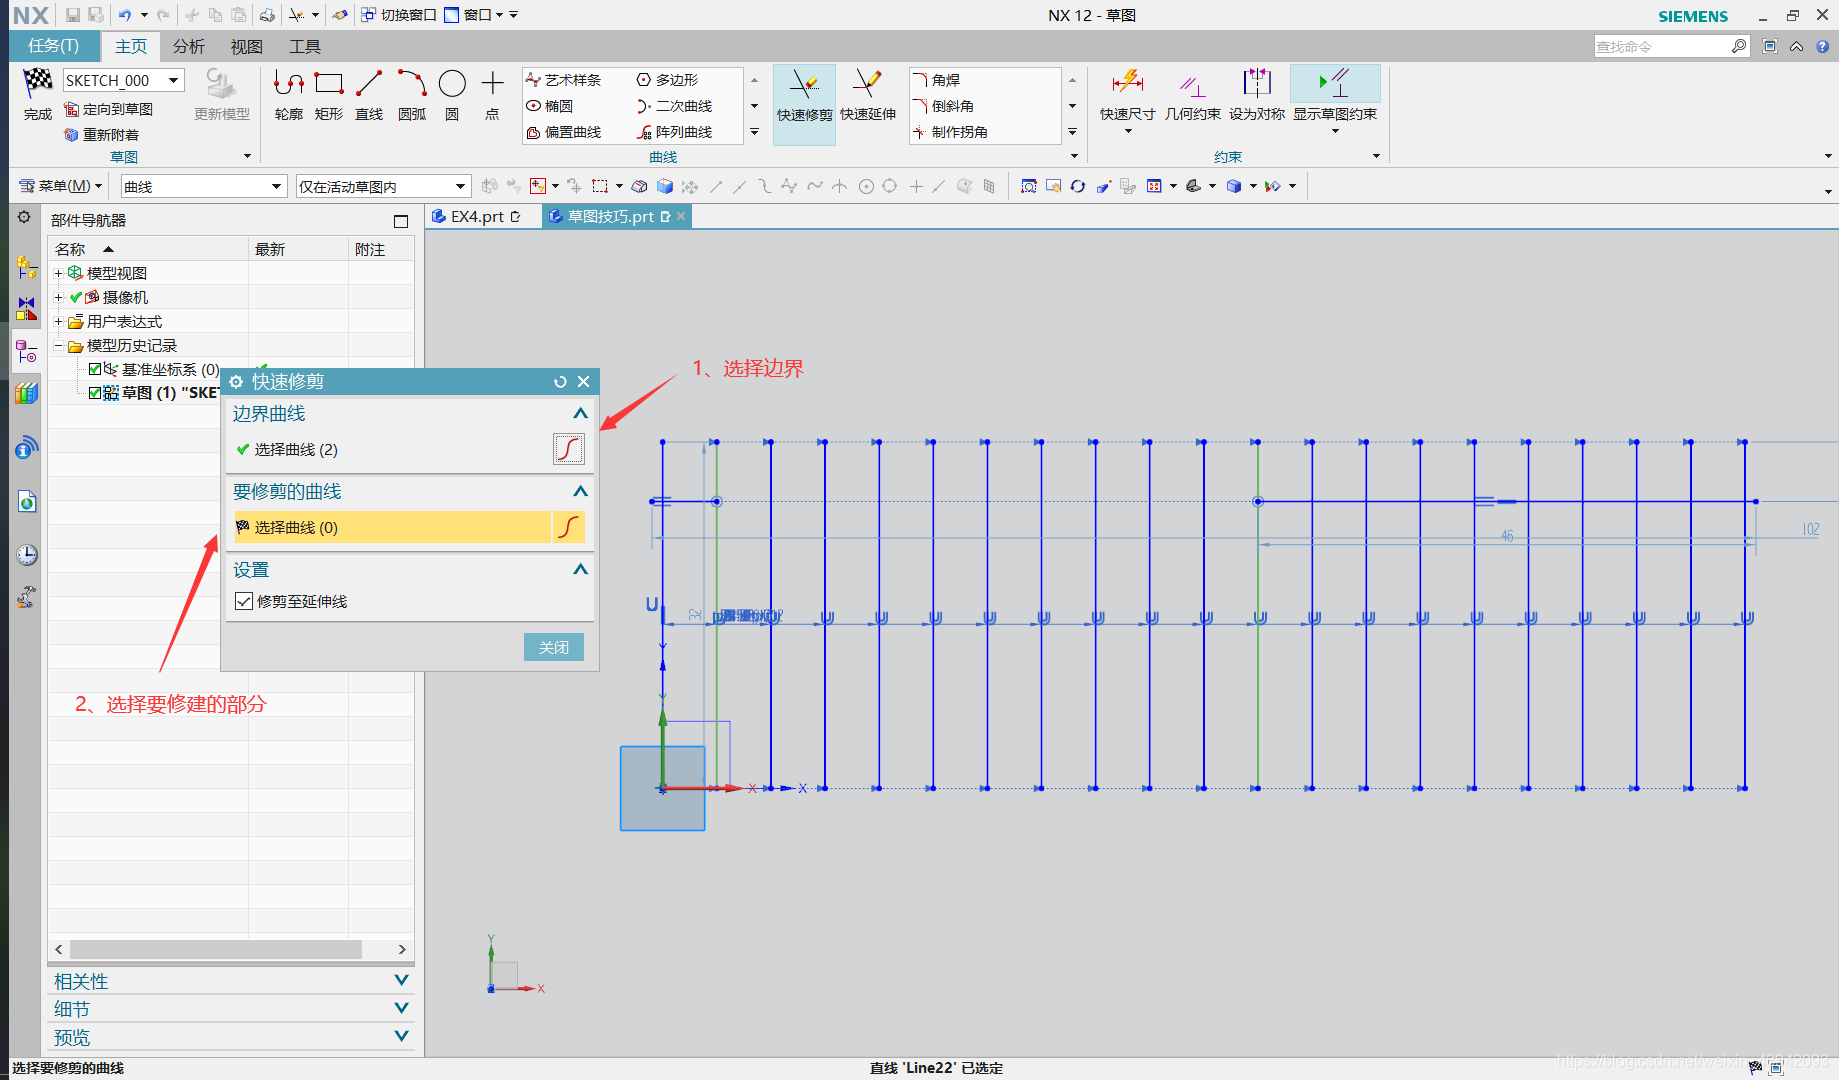Choose Pattern Curve (阵列曲线) tool
The width and height of the screenshot is (1839, 1080).
tap(675, 132)
